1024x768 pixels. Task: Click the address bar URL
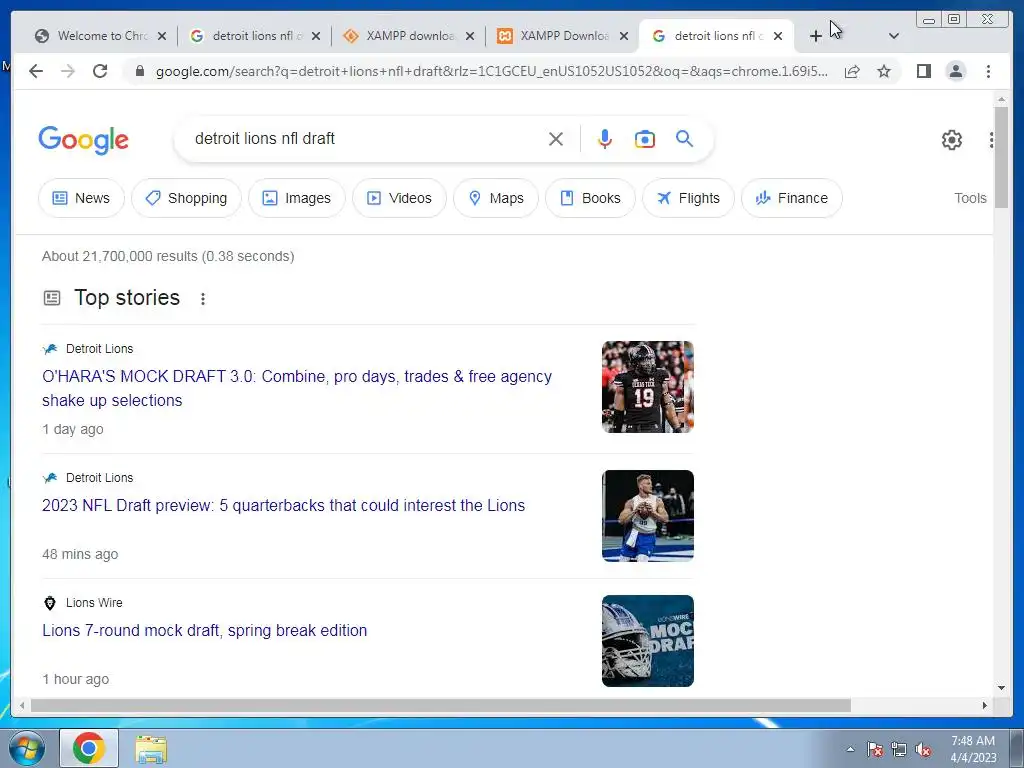pos(491,71)
